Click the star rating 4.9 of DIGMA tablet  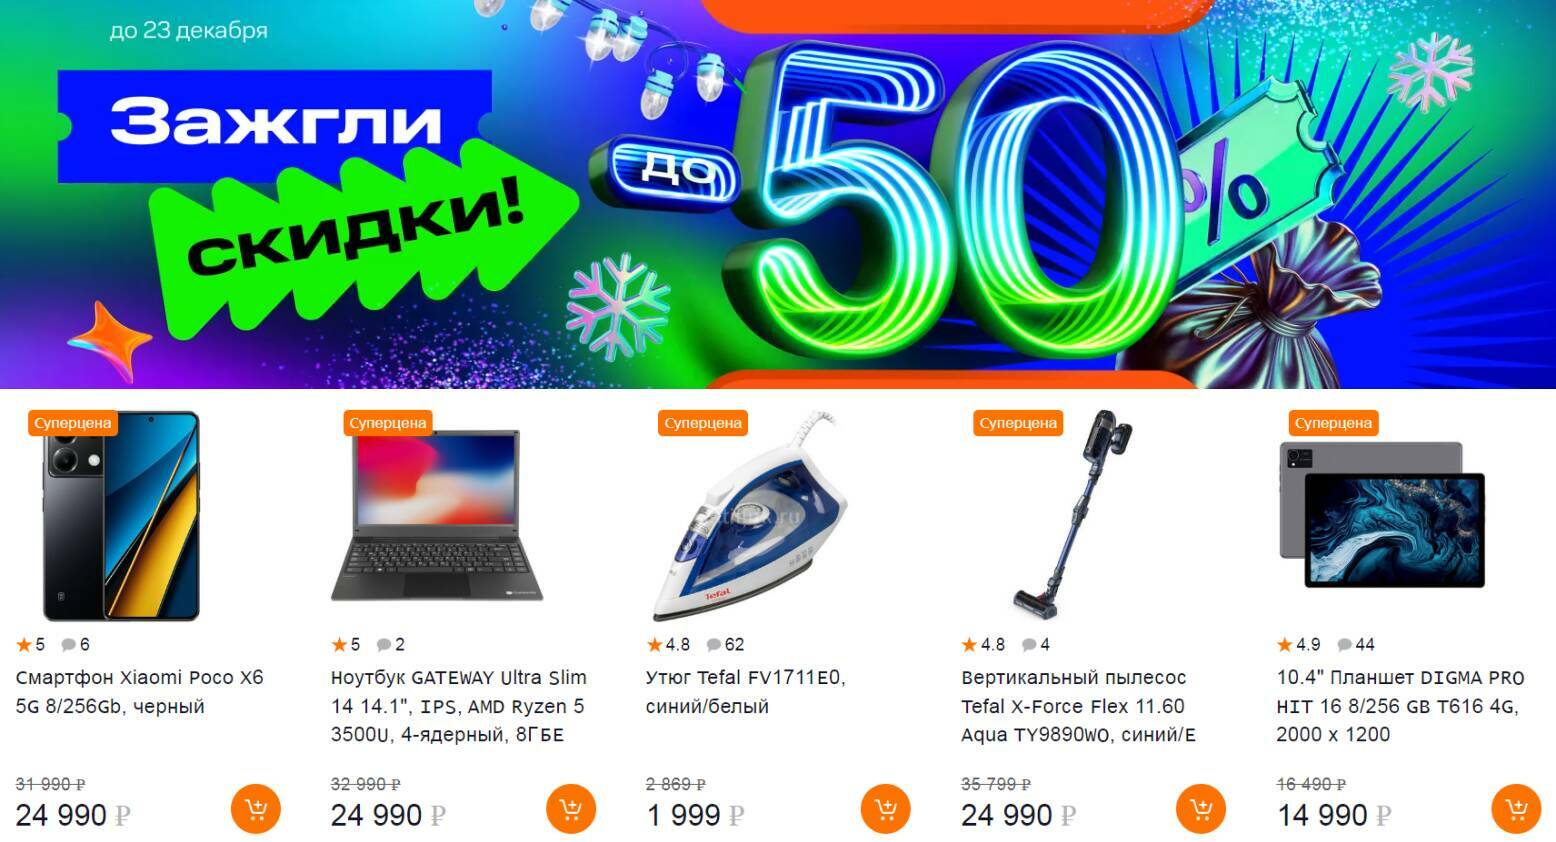(1298, 644)
